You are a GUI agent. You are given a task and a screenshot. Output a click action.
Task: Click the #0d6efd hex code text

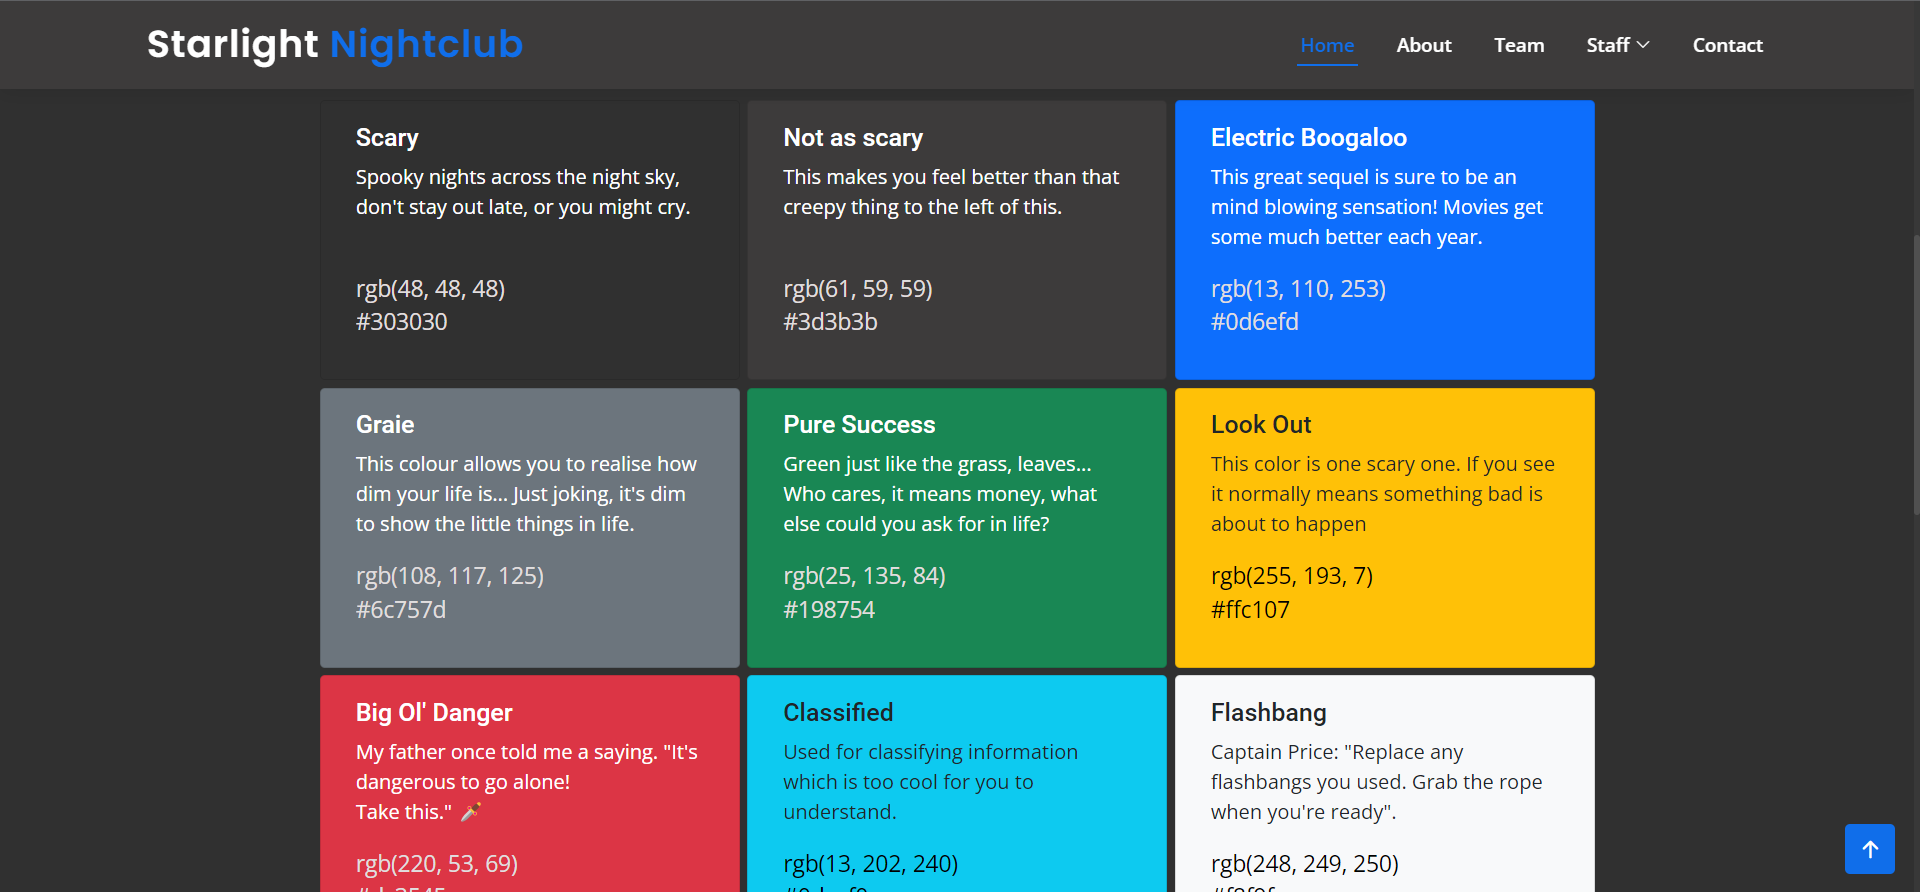1254,322
